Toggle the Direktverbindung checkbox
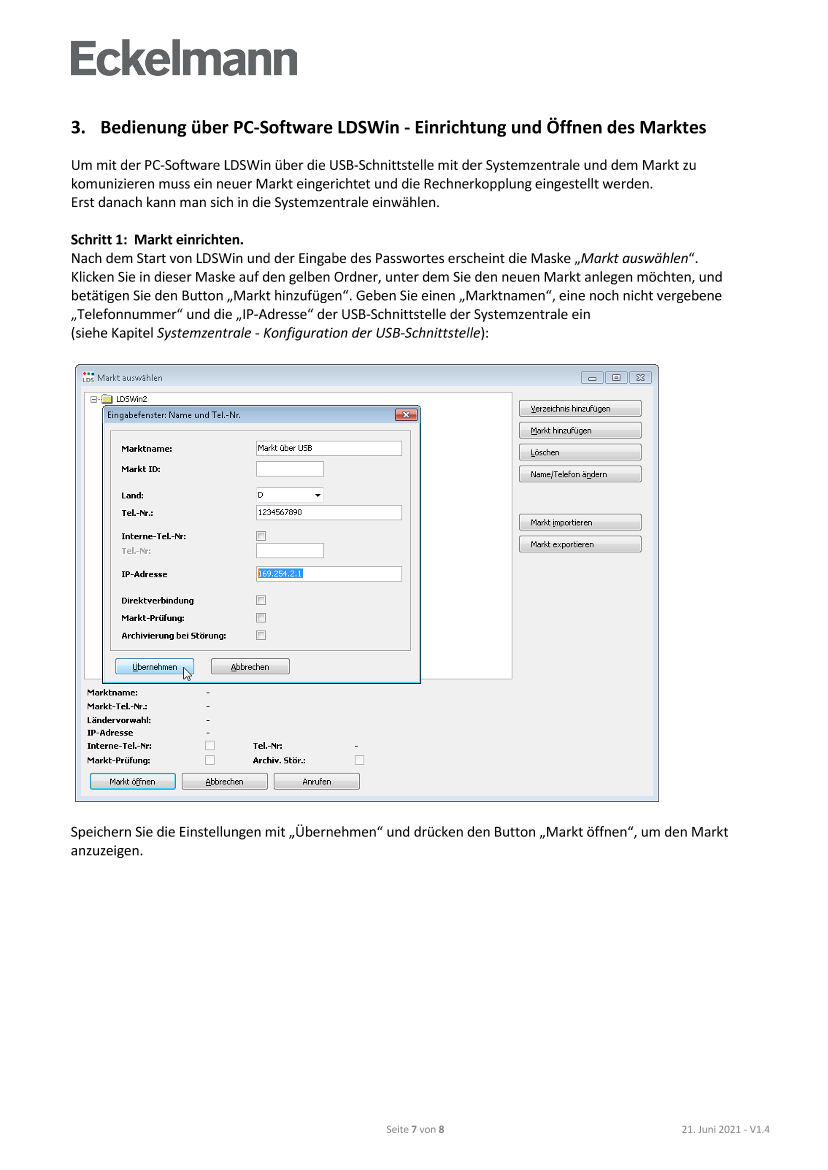This screenshot has width=828, height=1170. [x=261, y=600]
